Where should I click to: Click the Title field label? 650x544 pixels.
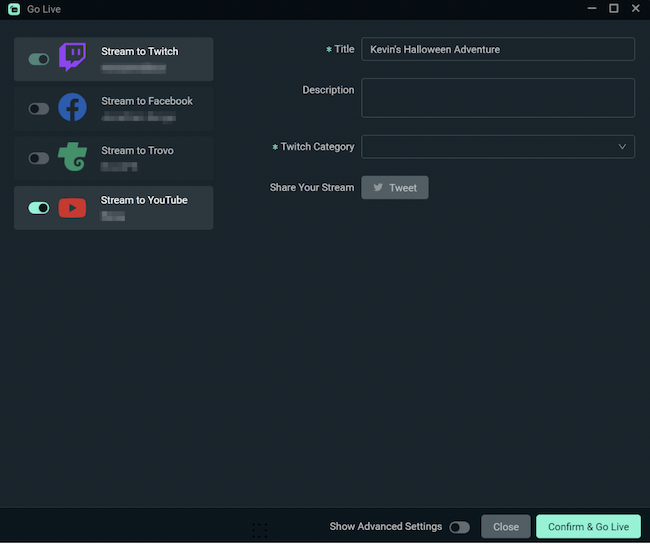344,49
